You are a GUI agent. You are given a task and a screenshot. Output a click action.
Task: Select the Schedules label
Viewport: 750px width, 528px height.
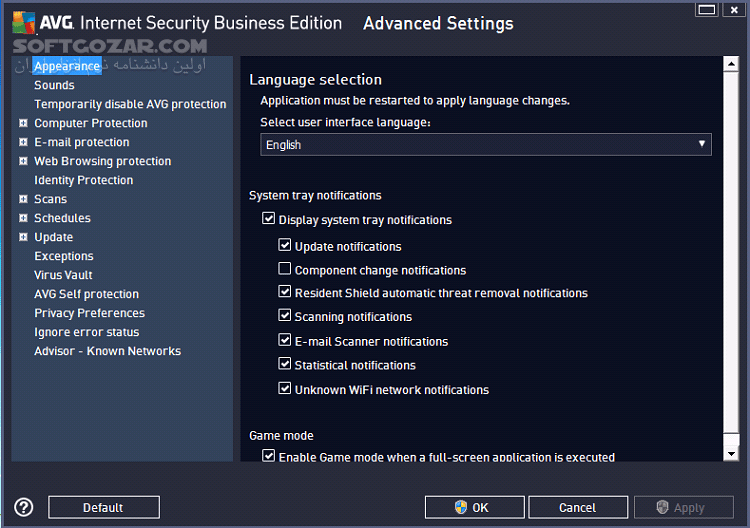[62, 218]
